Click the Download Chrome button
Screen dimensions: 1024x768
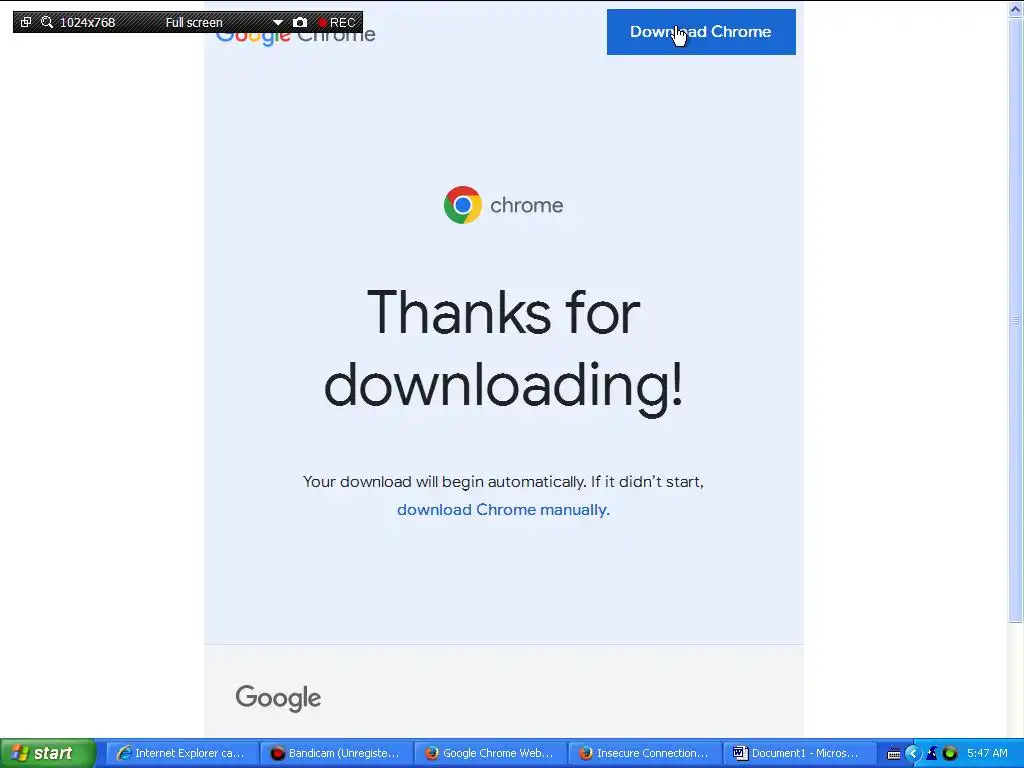click(x=701, y=32)
